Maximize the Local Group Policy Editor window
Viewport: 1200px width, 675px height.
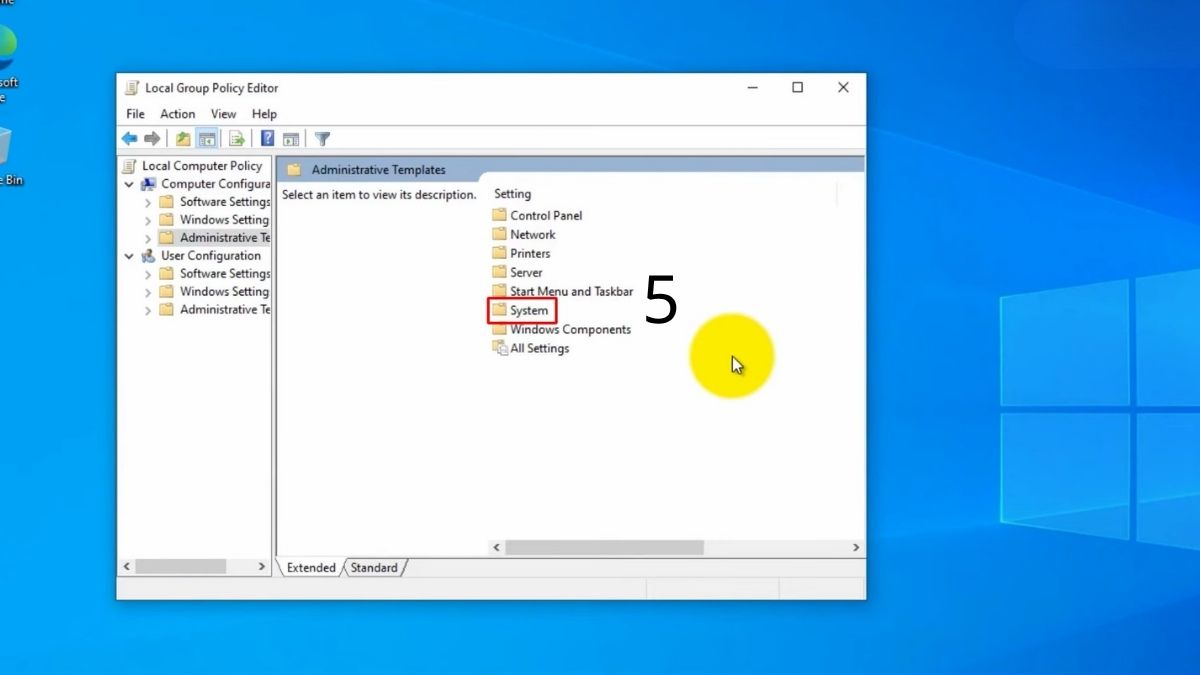coord(798,88)
